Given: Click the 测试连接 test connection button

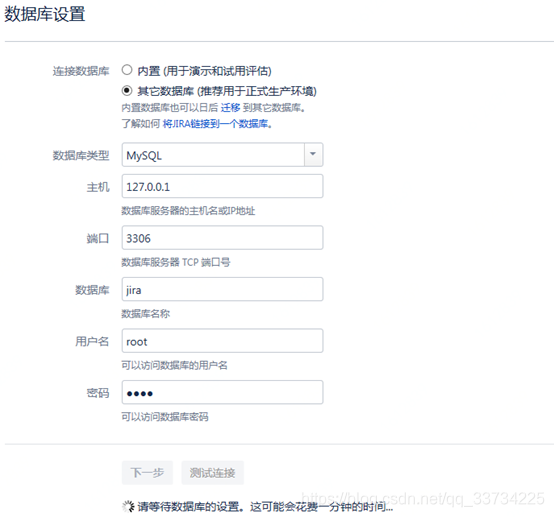Looking at the screenshot, I should tap(212, 472).
